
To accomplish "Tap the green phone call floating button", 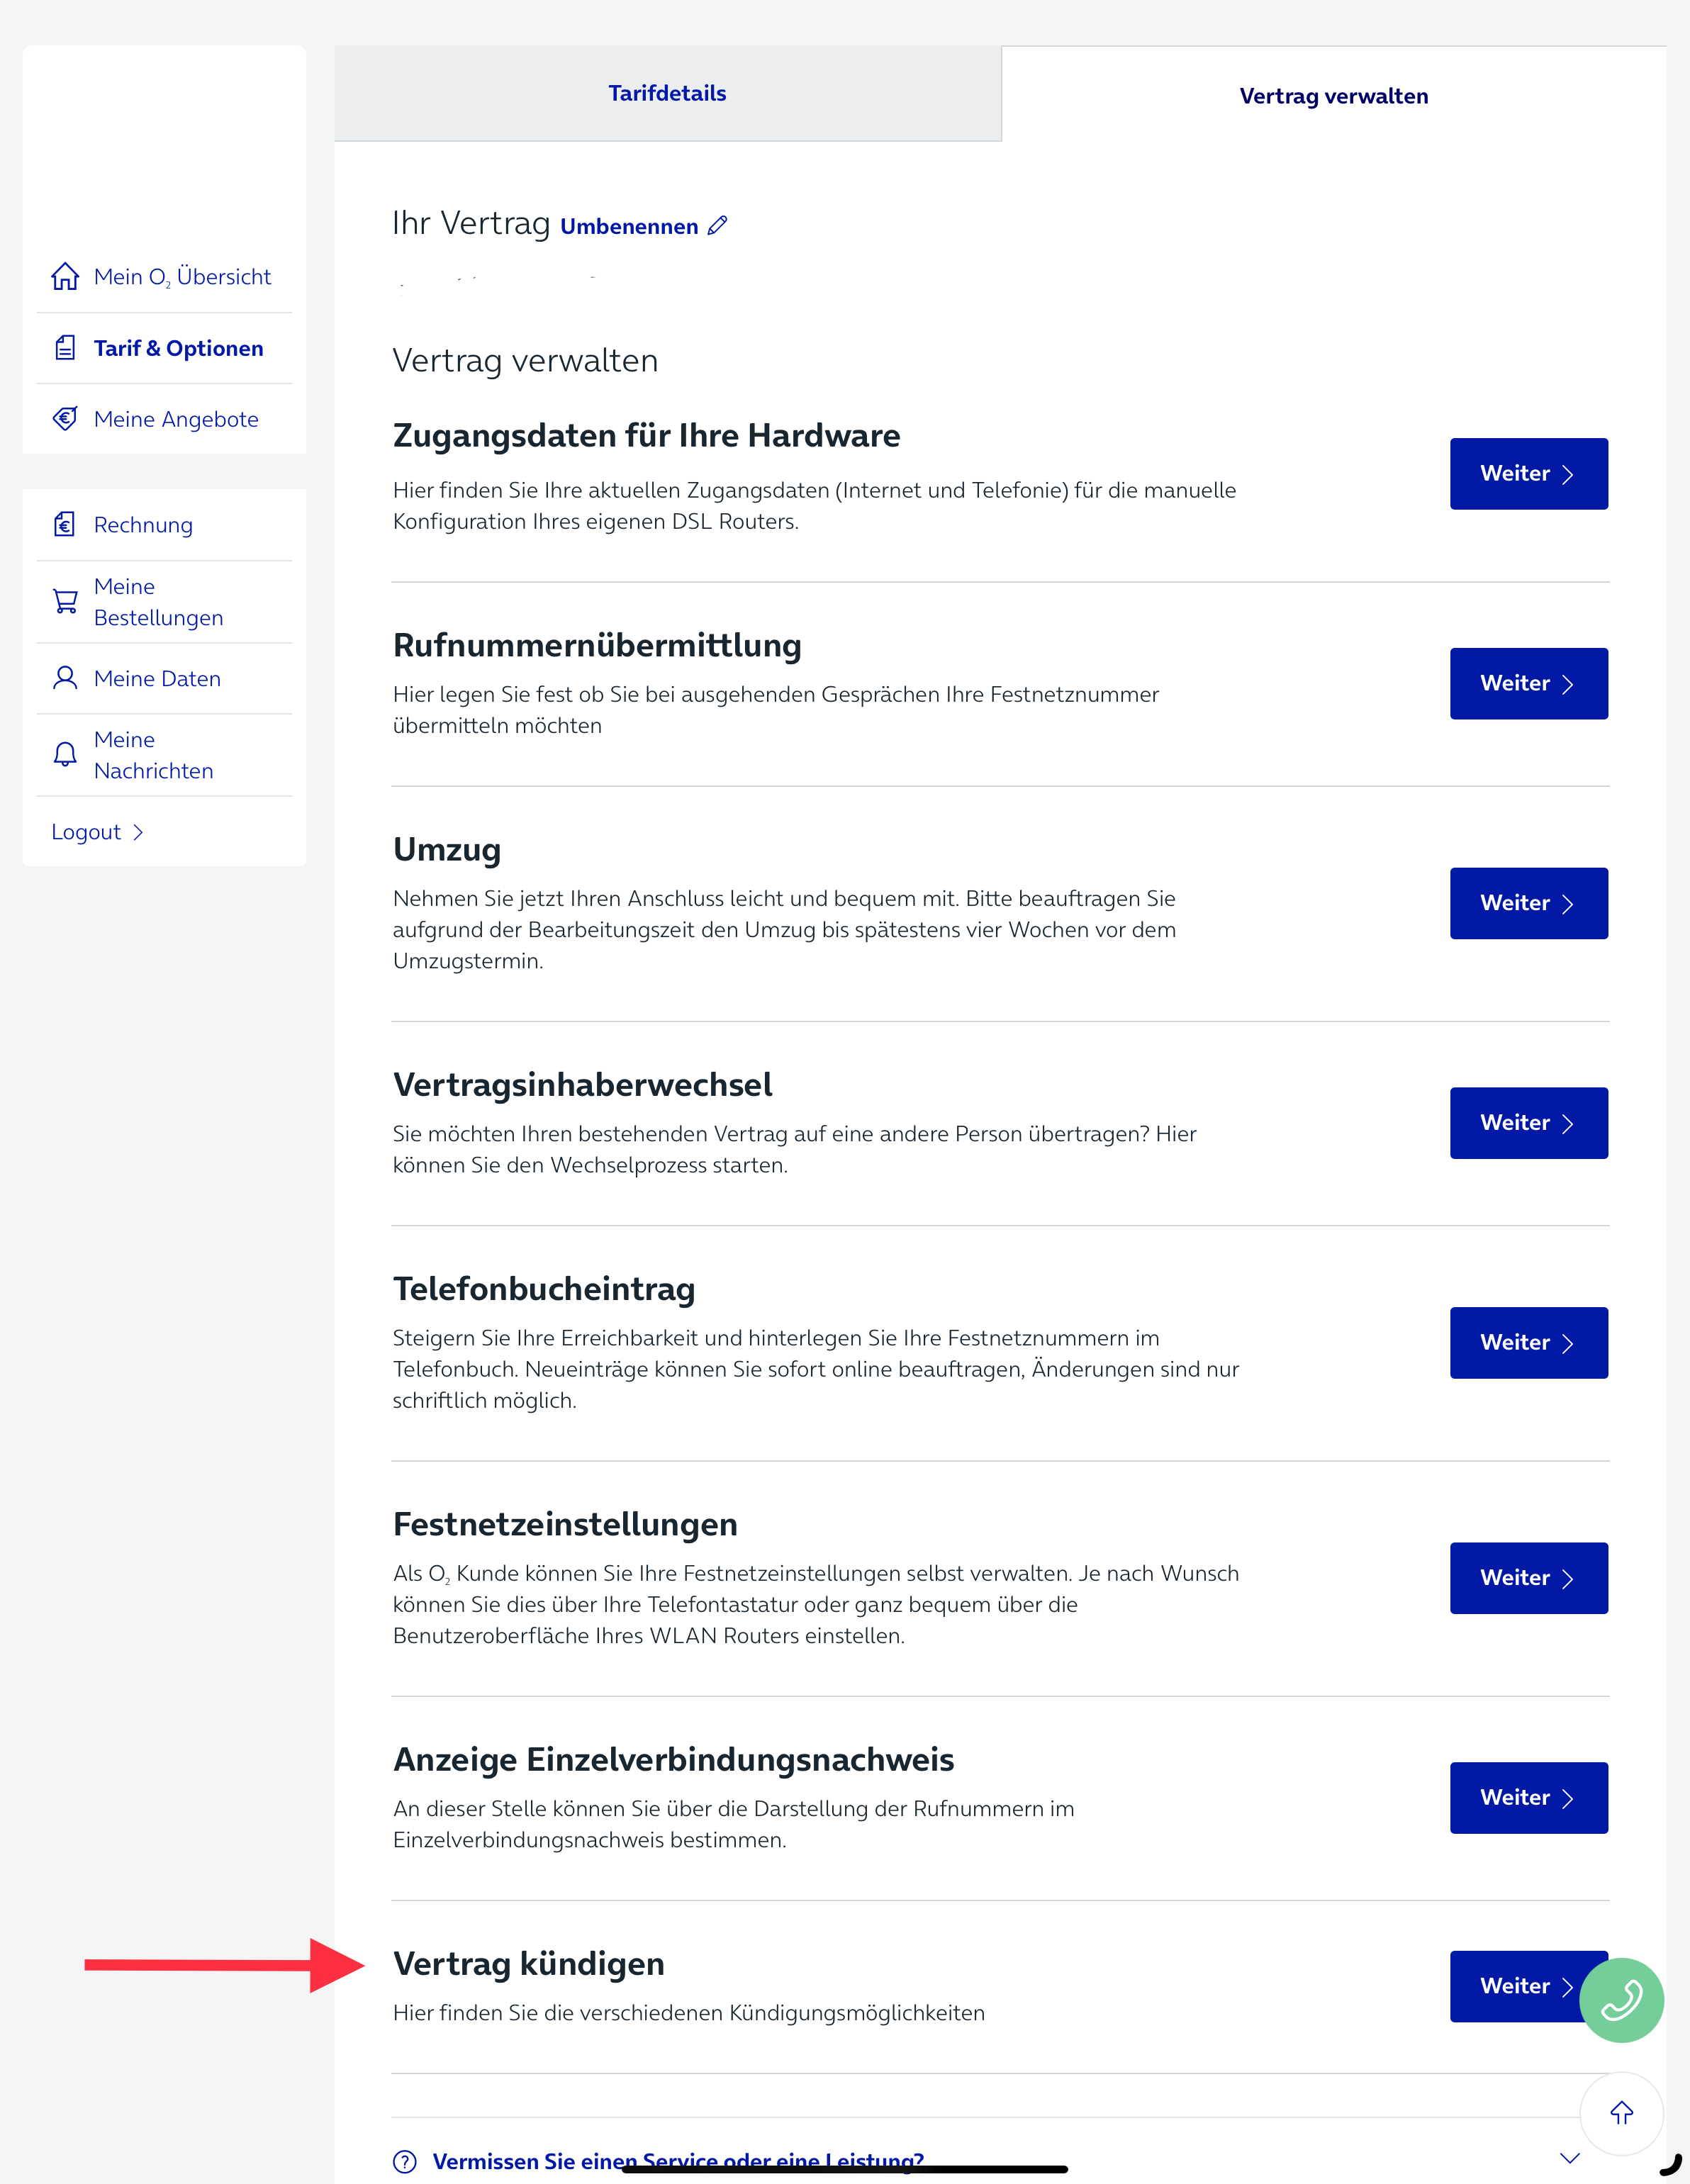I will coord(1621,2000).
